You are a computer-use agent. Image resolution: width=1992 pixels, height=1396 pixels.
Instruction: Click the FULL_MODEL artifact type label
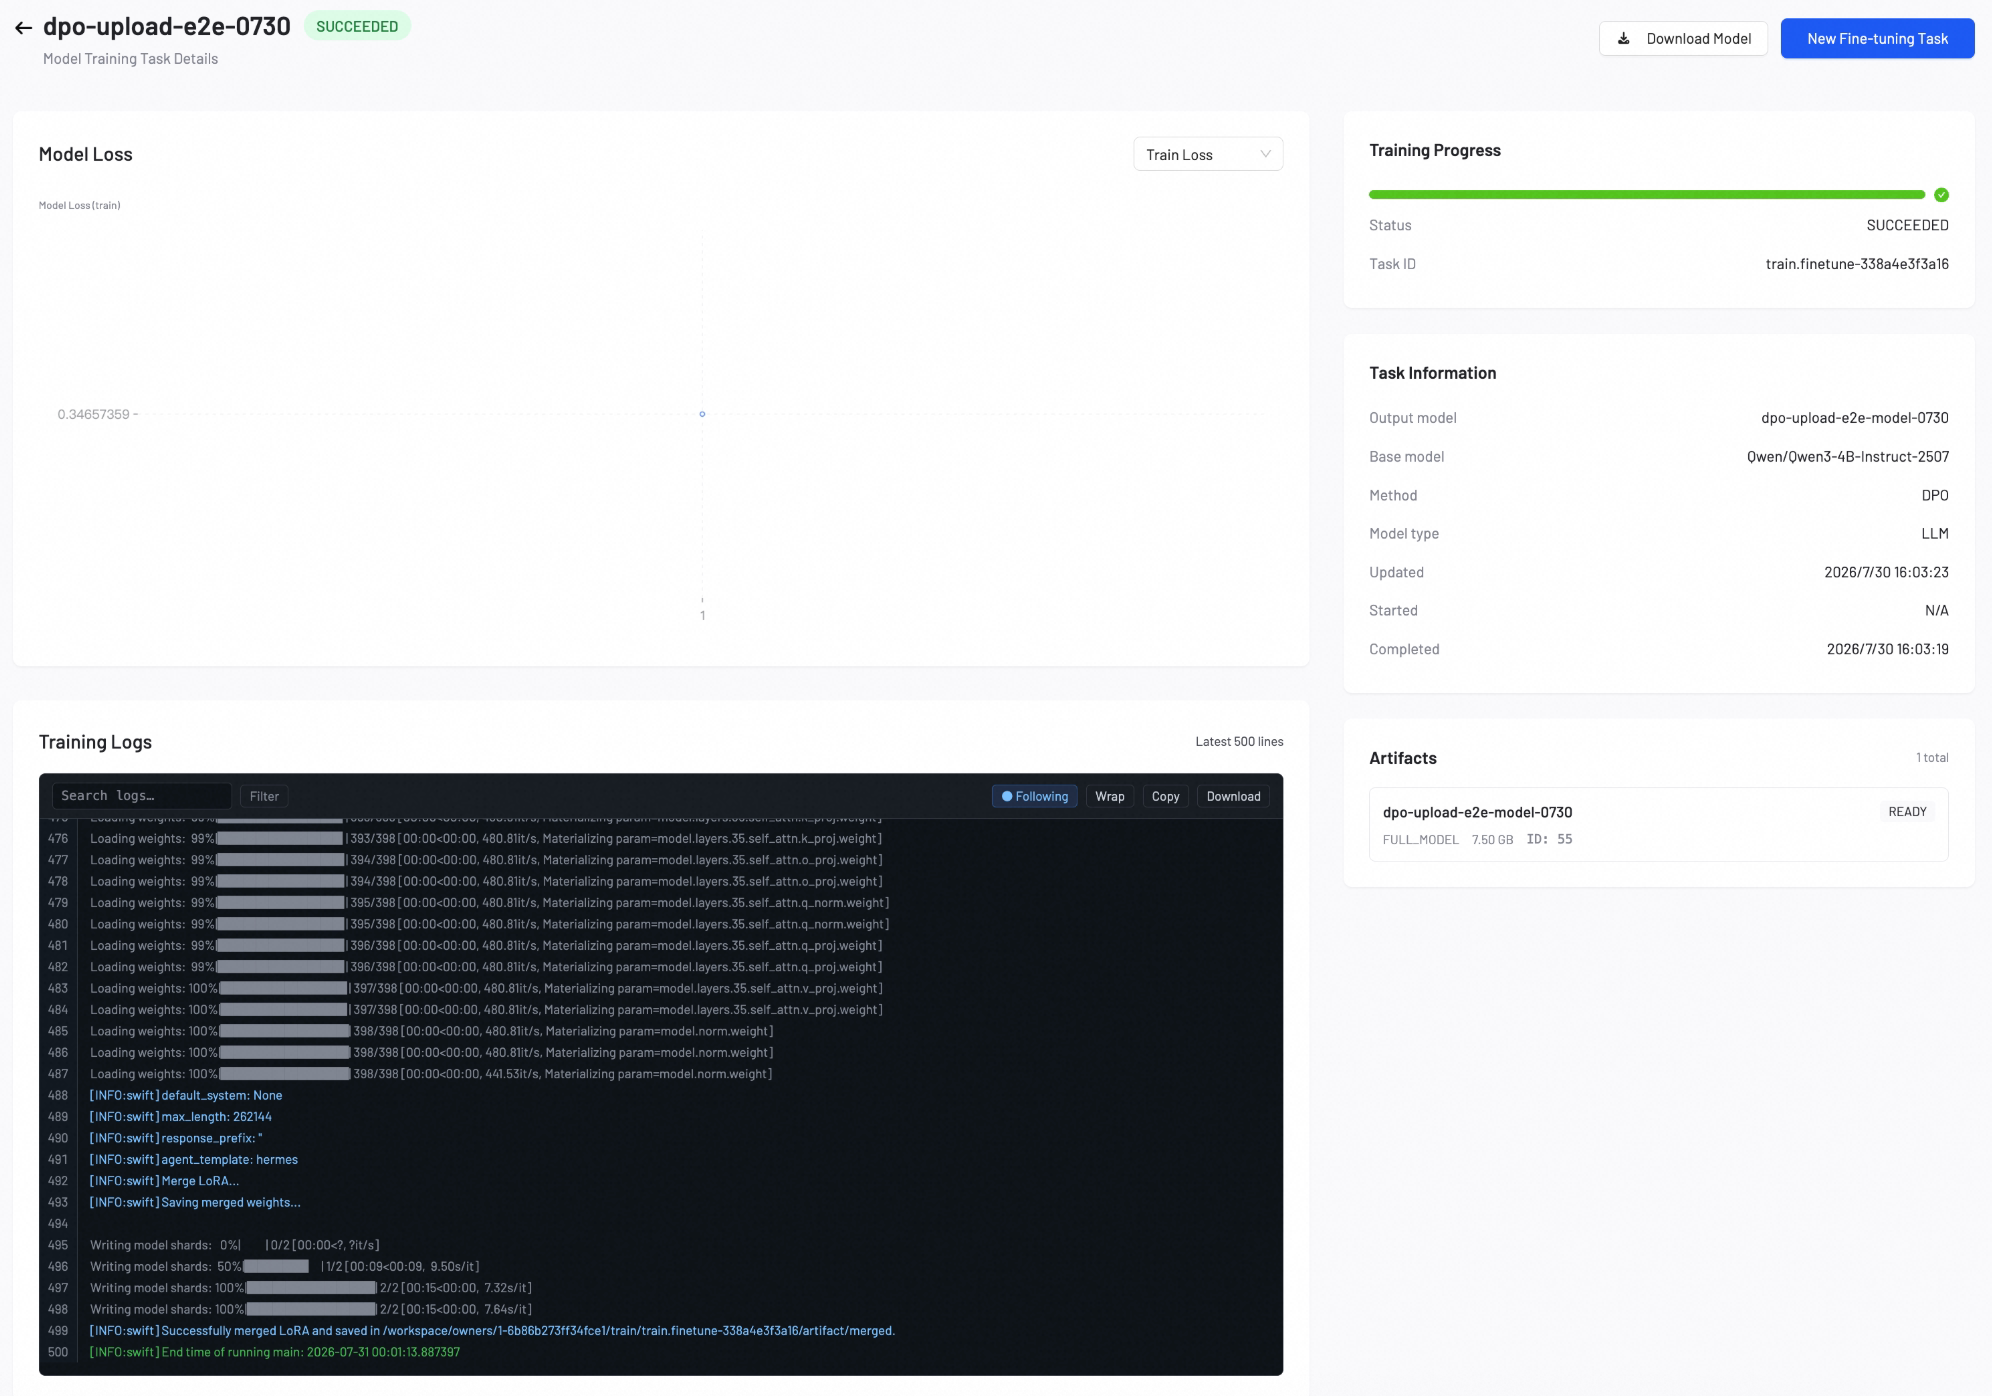coord(1420,840)
